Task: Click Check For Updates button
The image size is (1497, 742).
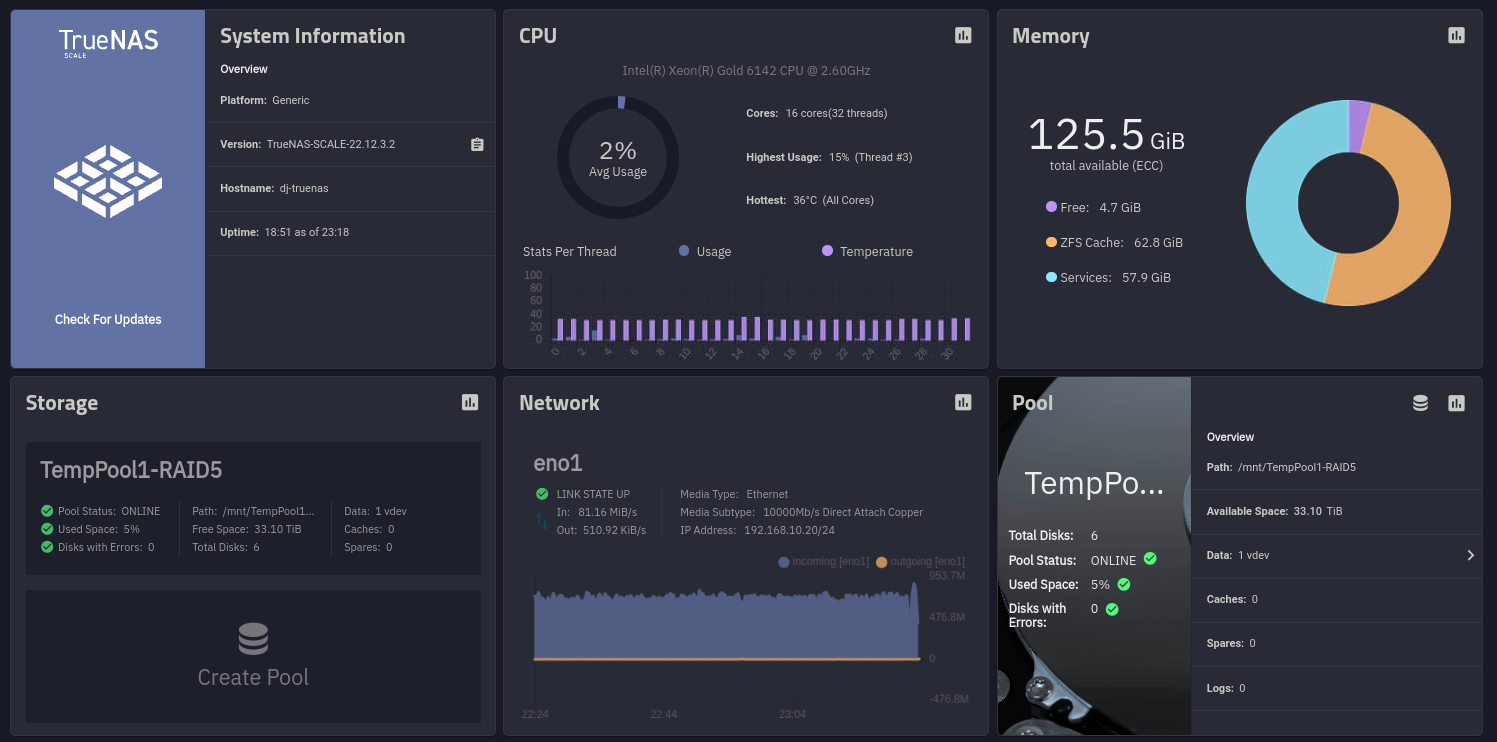Action: click(108, 320)
